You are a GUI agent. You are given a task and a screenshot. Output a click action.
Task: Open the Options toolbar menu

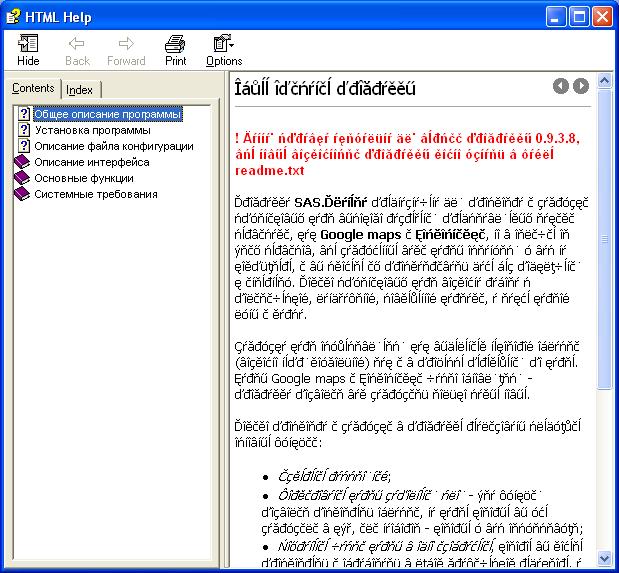223,50
